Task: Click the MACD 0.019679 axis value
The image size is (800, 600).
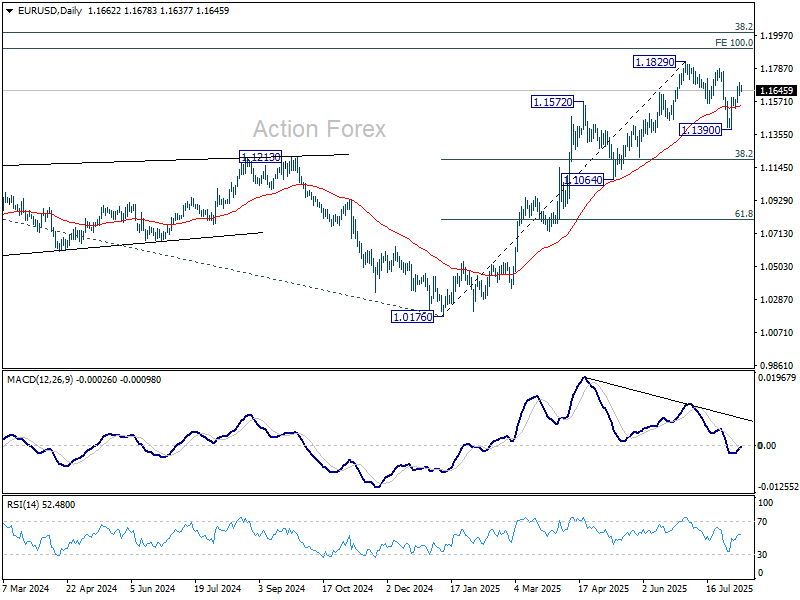Action: (779, 378)
